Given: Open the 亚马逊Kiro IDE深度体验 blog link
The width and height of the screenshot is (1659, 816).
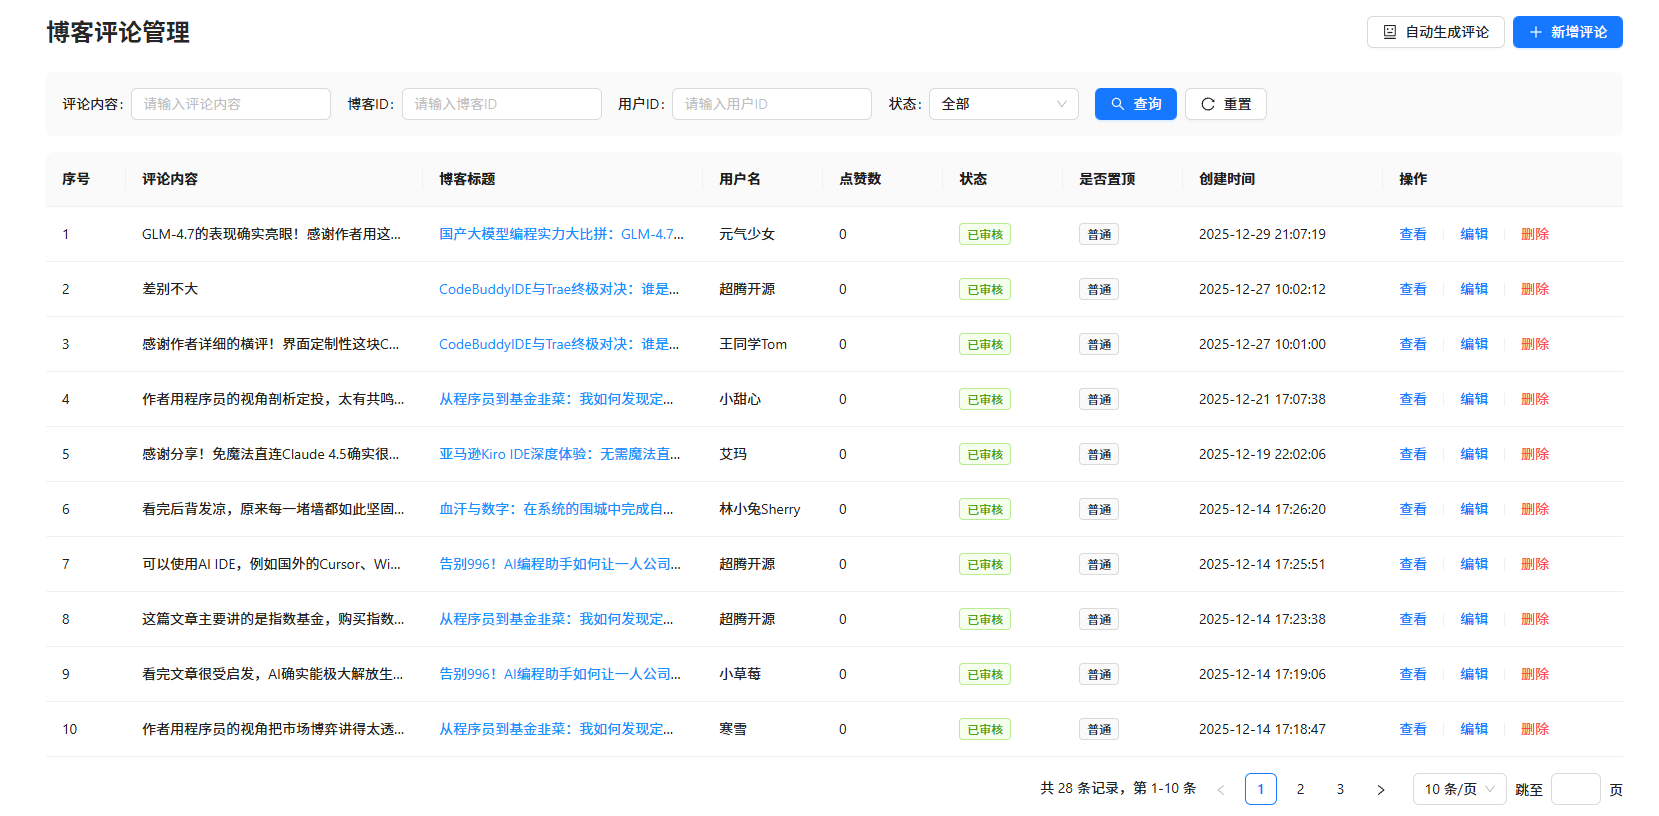Looking at the screenshot, I should [x=559, y=454].
